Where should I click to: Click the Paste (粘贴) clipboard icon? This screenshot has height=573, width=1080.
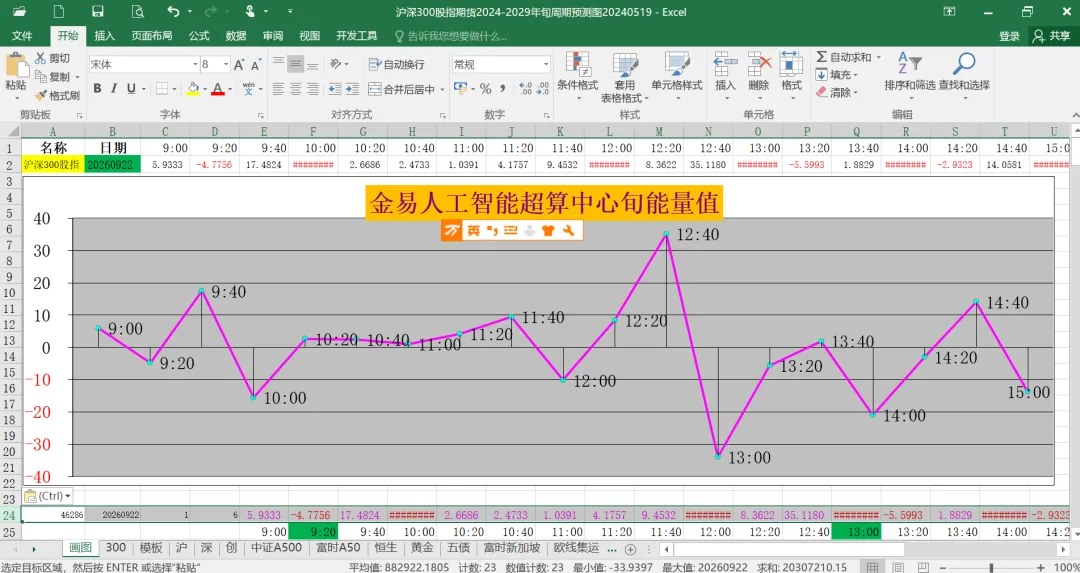(16, 66)
